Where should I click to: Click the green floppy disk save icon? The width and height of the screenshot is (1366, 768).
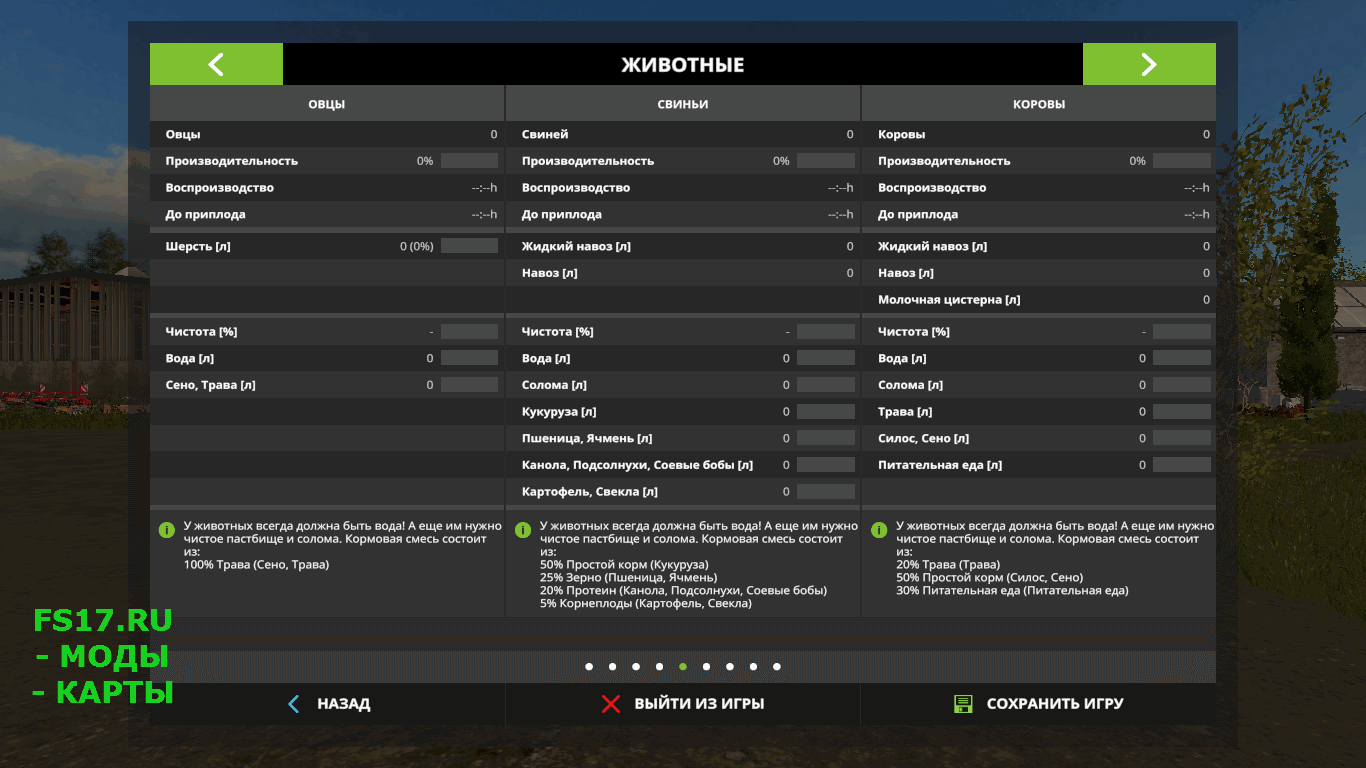963,704
